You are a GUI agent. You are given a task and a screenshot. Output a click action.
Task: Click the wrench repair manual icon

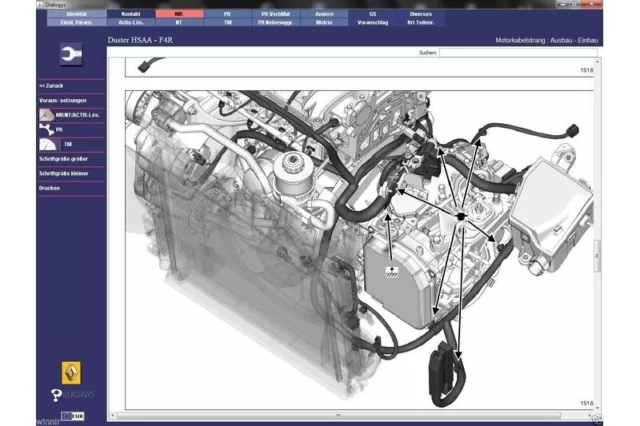[71, 54]
